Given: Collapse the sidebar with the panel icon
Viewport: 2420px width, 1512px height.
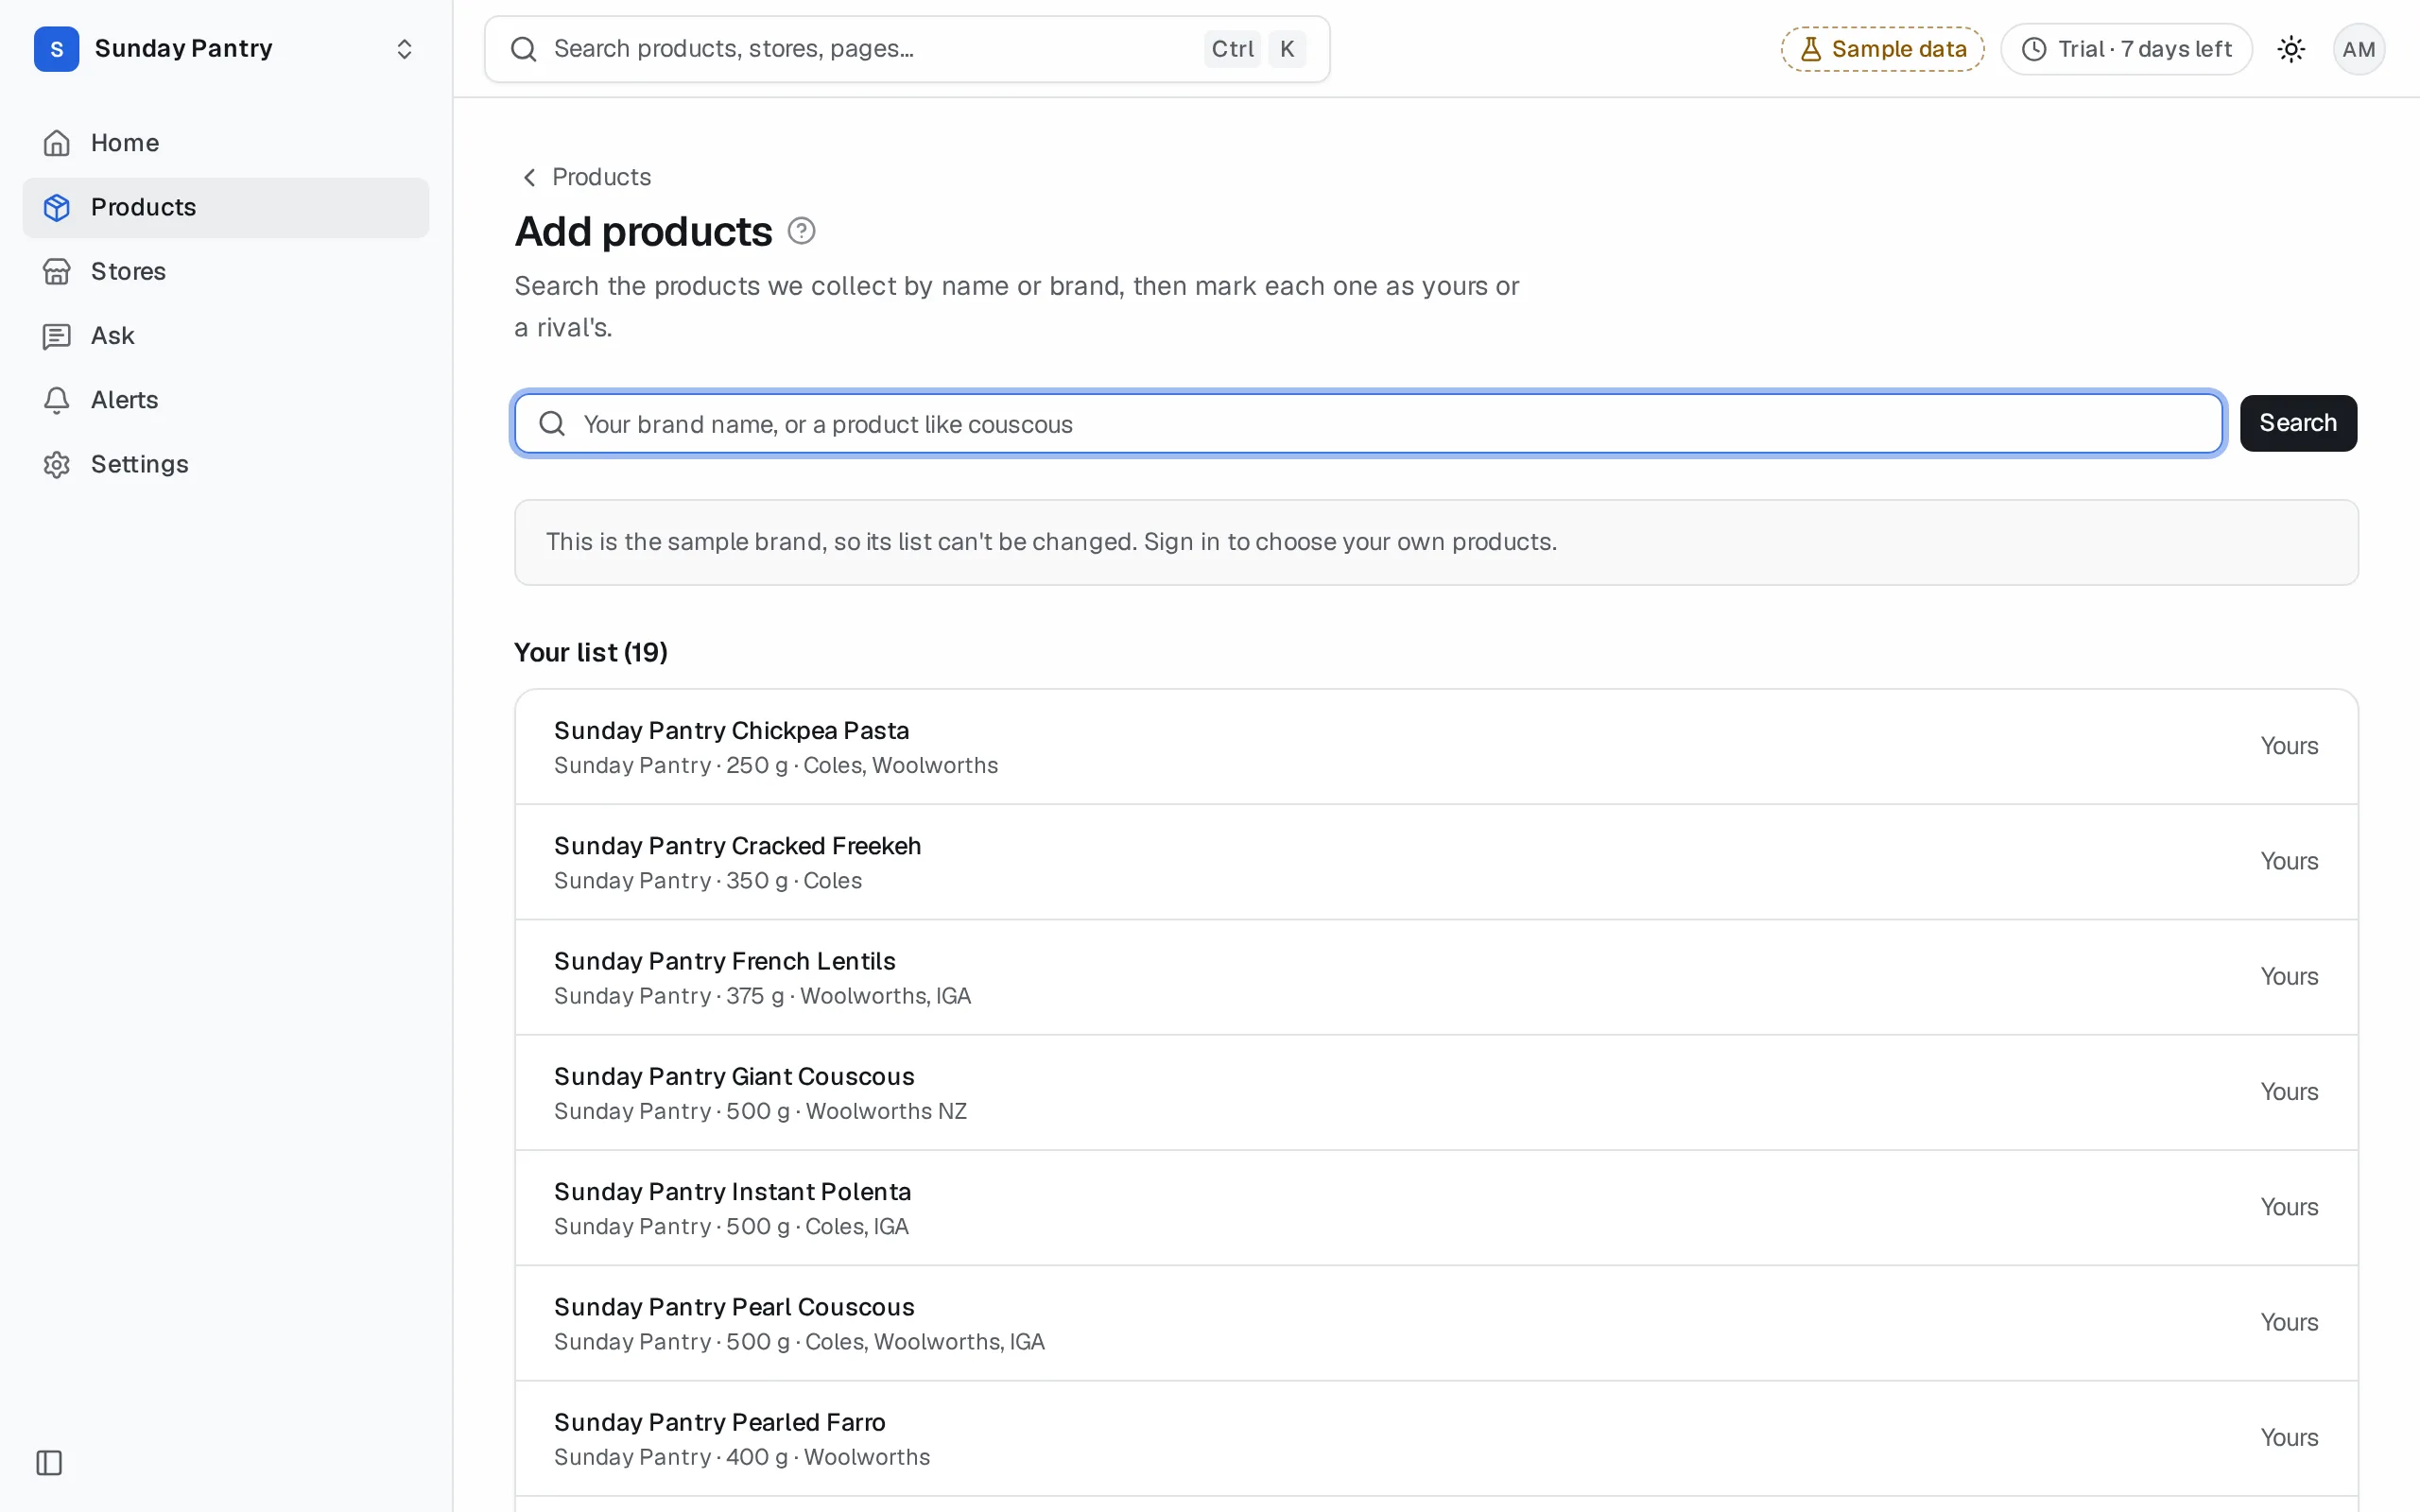Looking at the screenshot, I should click(49, 1463).
